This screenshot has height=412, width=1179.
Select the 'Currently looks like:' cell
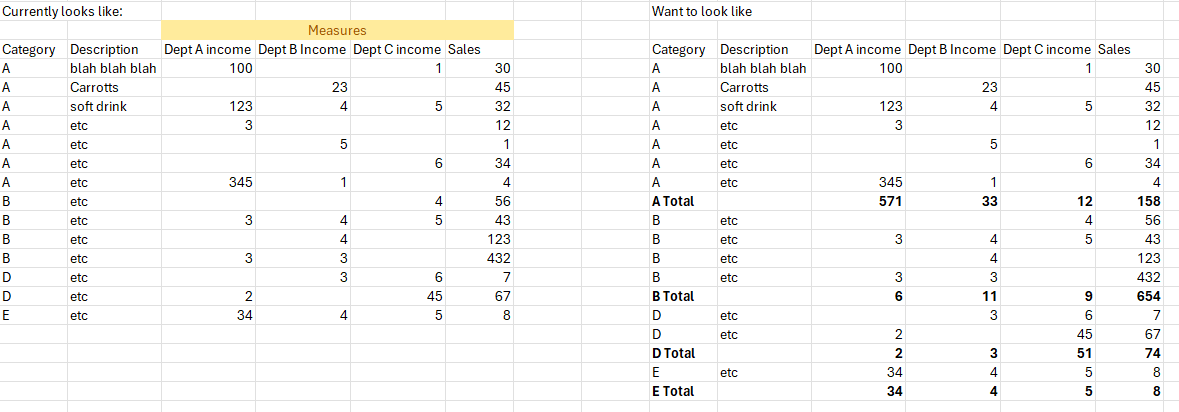pyautogui.click(x=62, y=11)
